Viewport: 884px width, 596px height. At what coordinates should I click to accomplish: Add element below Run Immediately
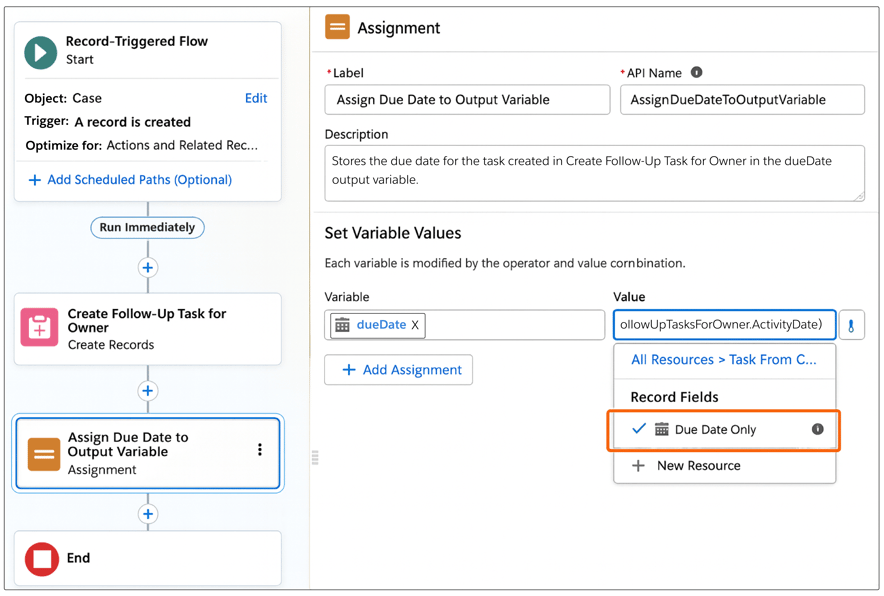coord(148,268)
